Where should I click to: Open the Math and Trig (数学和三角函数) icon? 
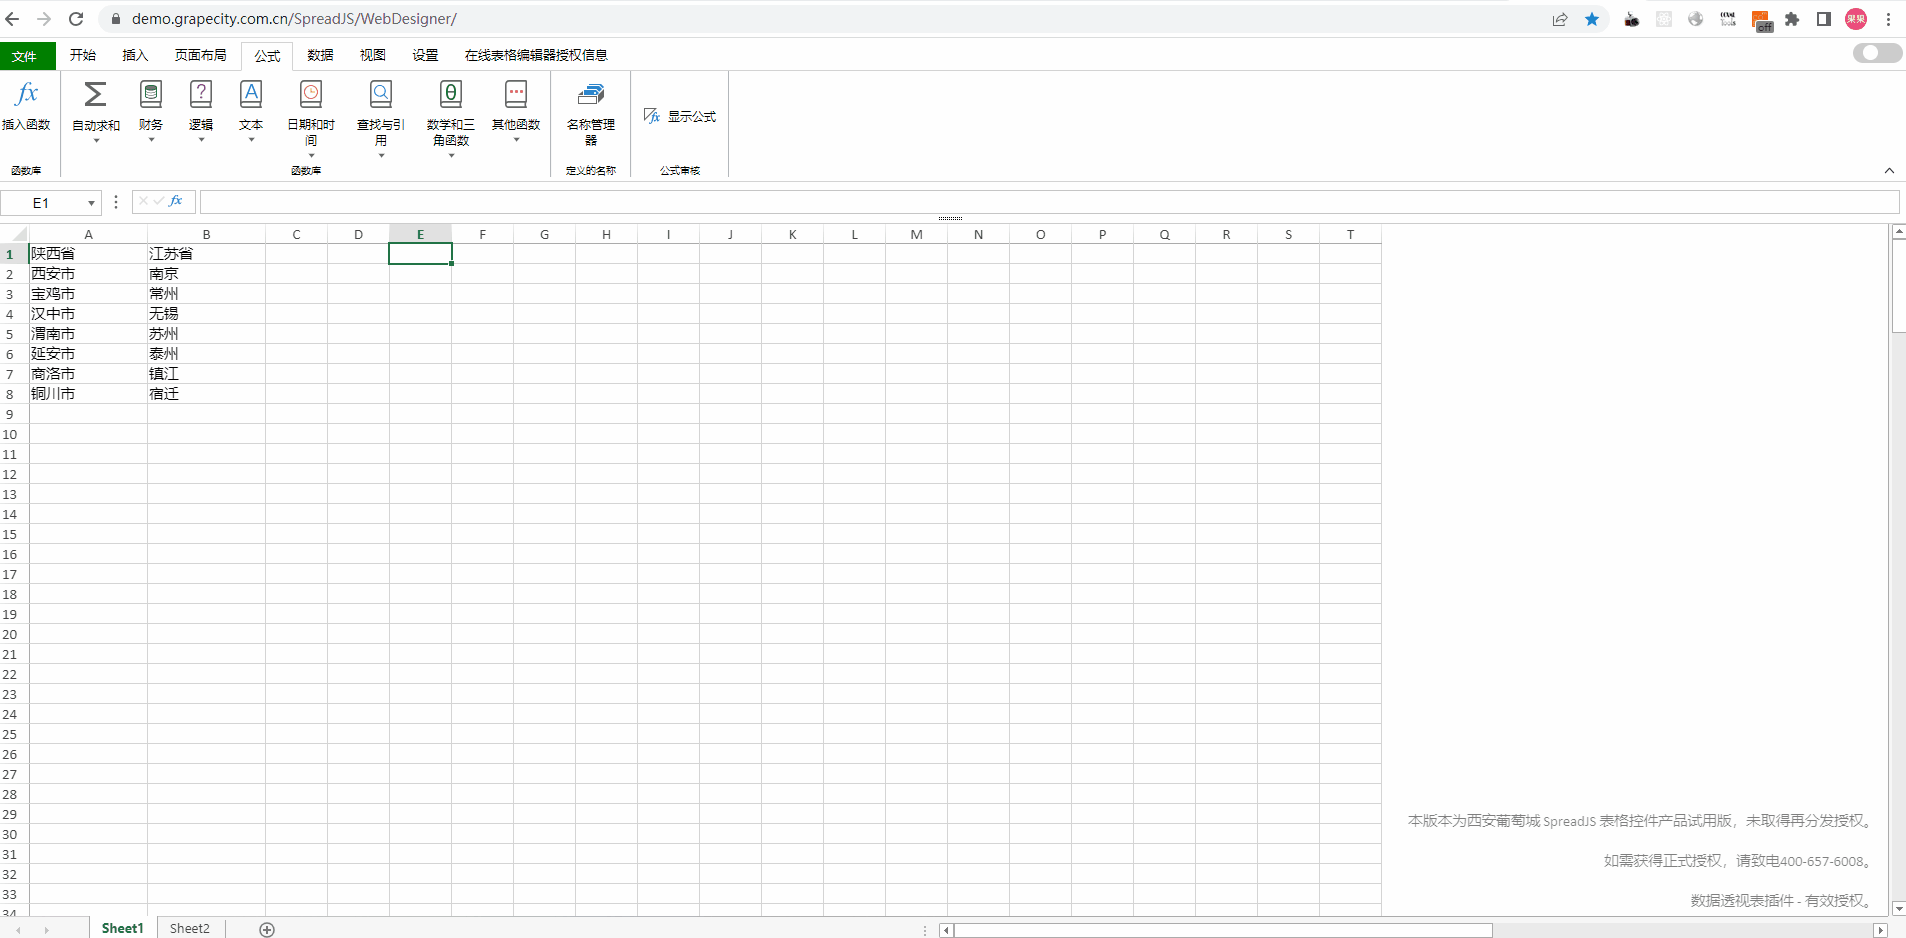point(451,94)
